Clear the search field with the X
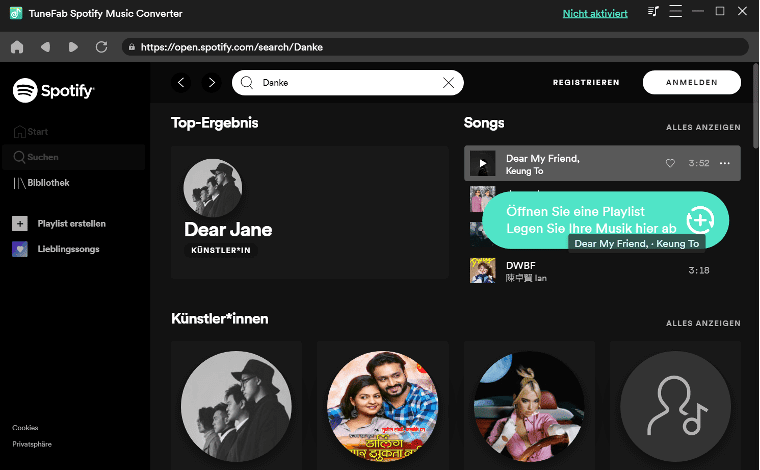760x470 pixels. click(x=448, y=82)
